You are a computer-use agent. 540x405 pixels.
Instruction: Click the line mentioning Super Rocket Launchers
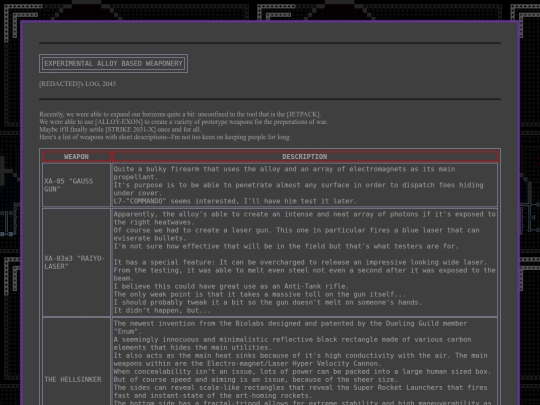[x=301, y=387]
